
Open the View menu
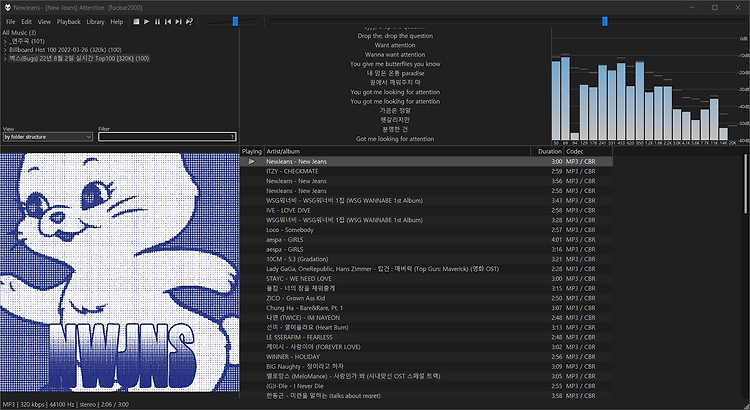(44, 22)
